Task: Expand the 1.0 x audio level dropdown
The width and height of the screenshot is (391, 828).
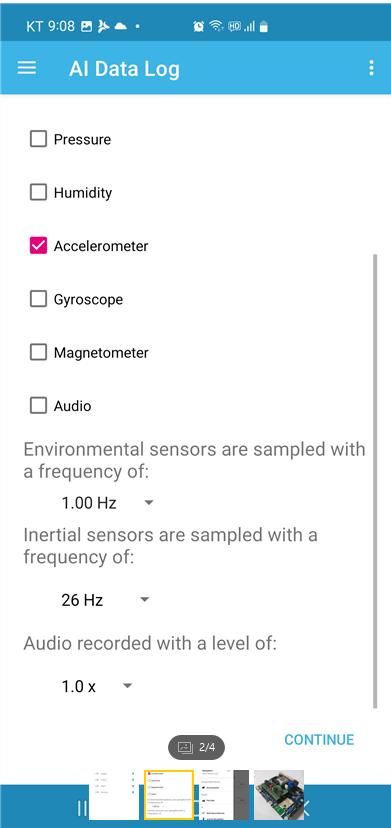Action: click(x=96, y=686)
